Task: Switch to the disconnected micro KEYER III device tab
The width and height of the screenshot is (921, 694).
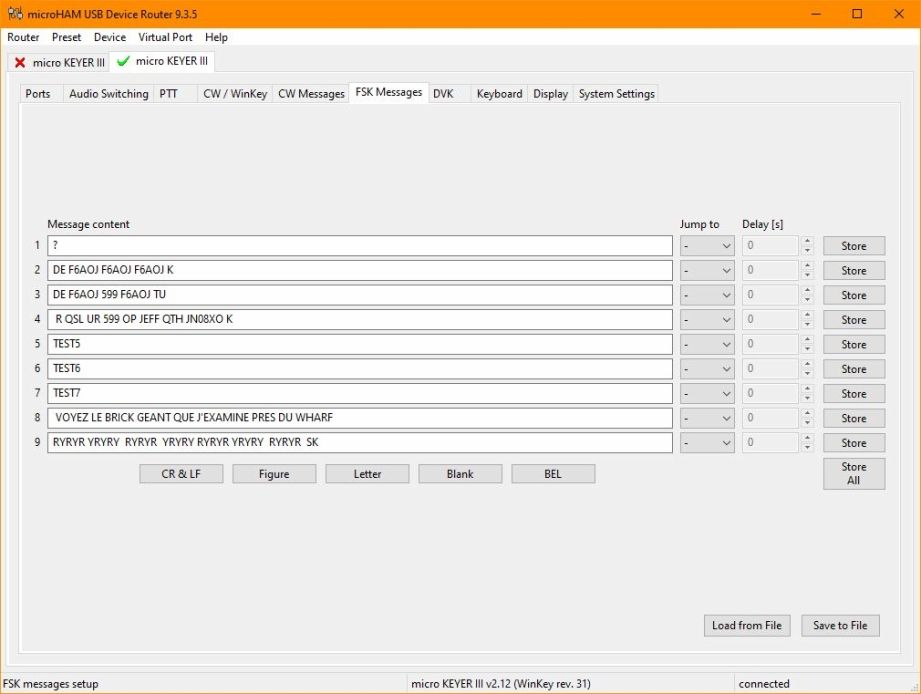Action: coord(58,62)
